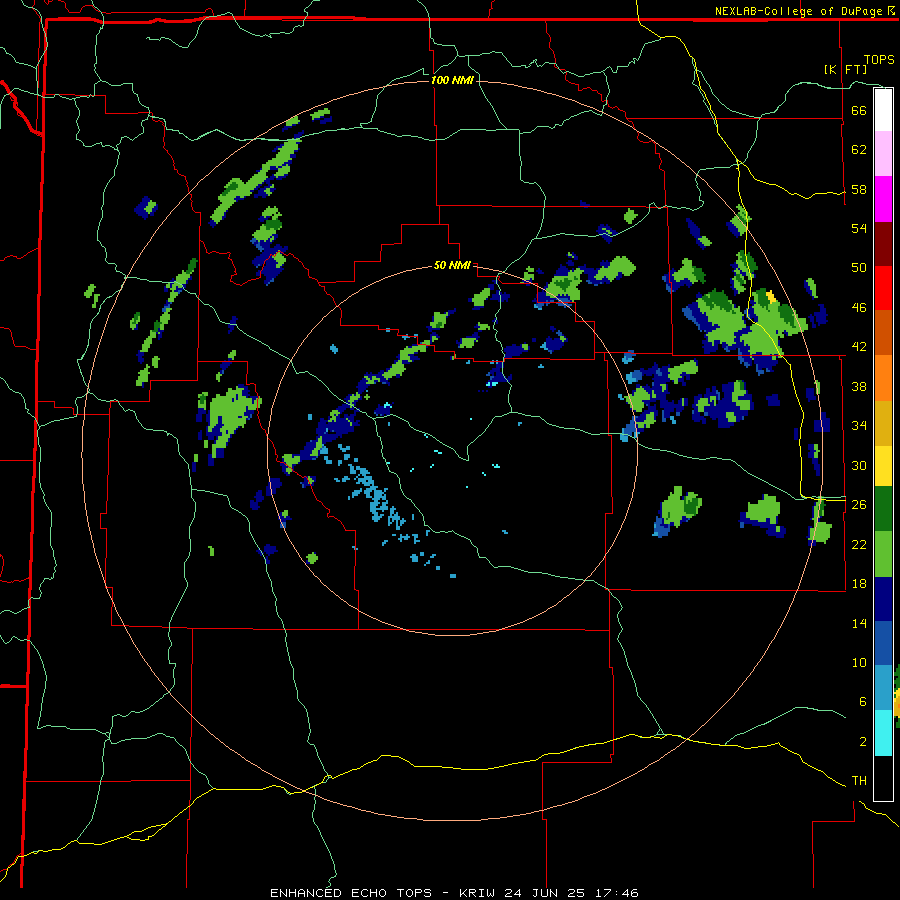Click the 10 value on the legend
The width and height of the screenshot is (900, 900).
[859, 662]
